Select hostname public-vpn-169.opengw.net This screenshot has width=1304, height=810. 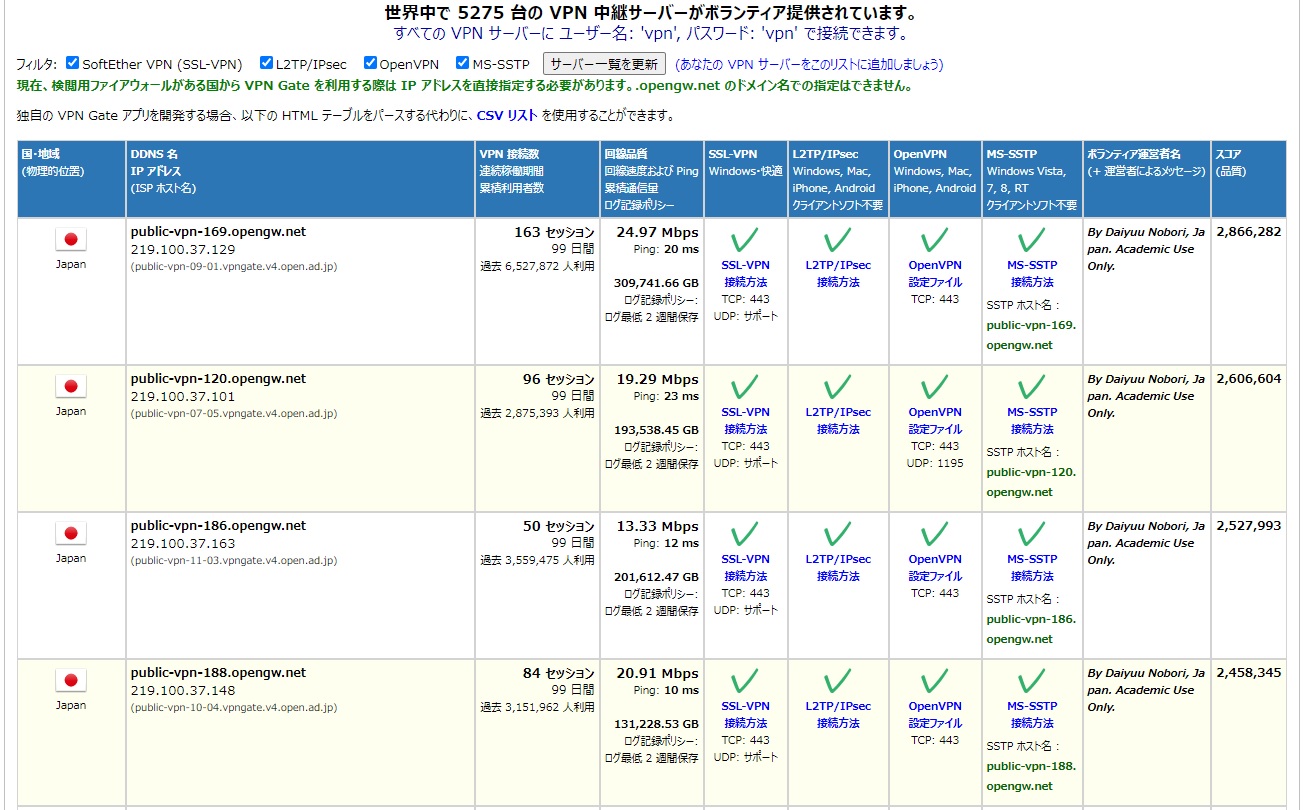[218, 232]
